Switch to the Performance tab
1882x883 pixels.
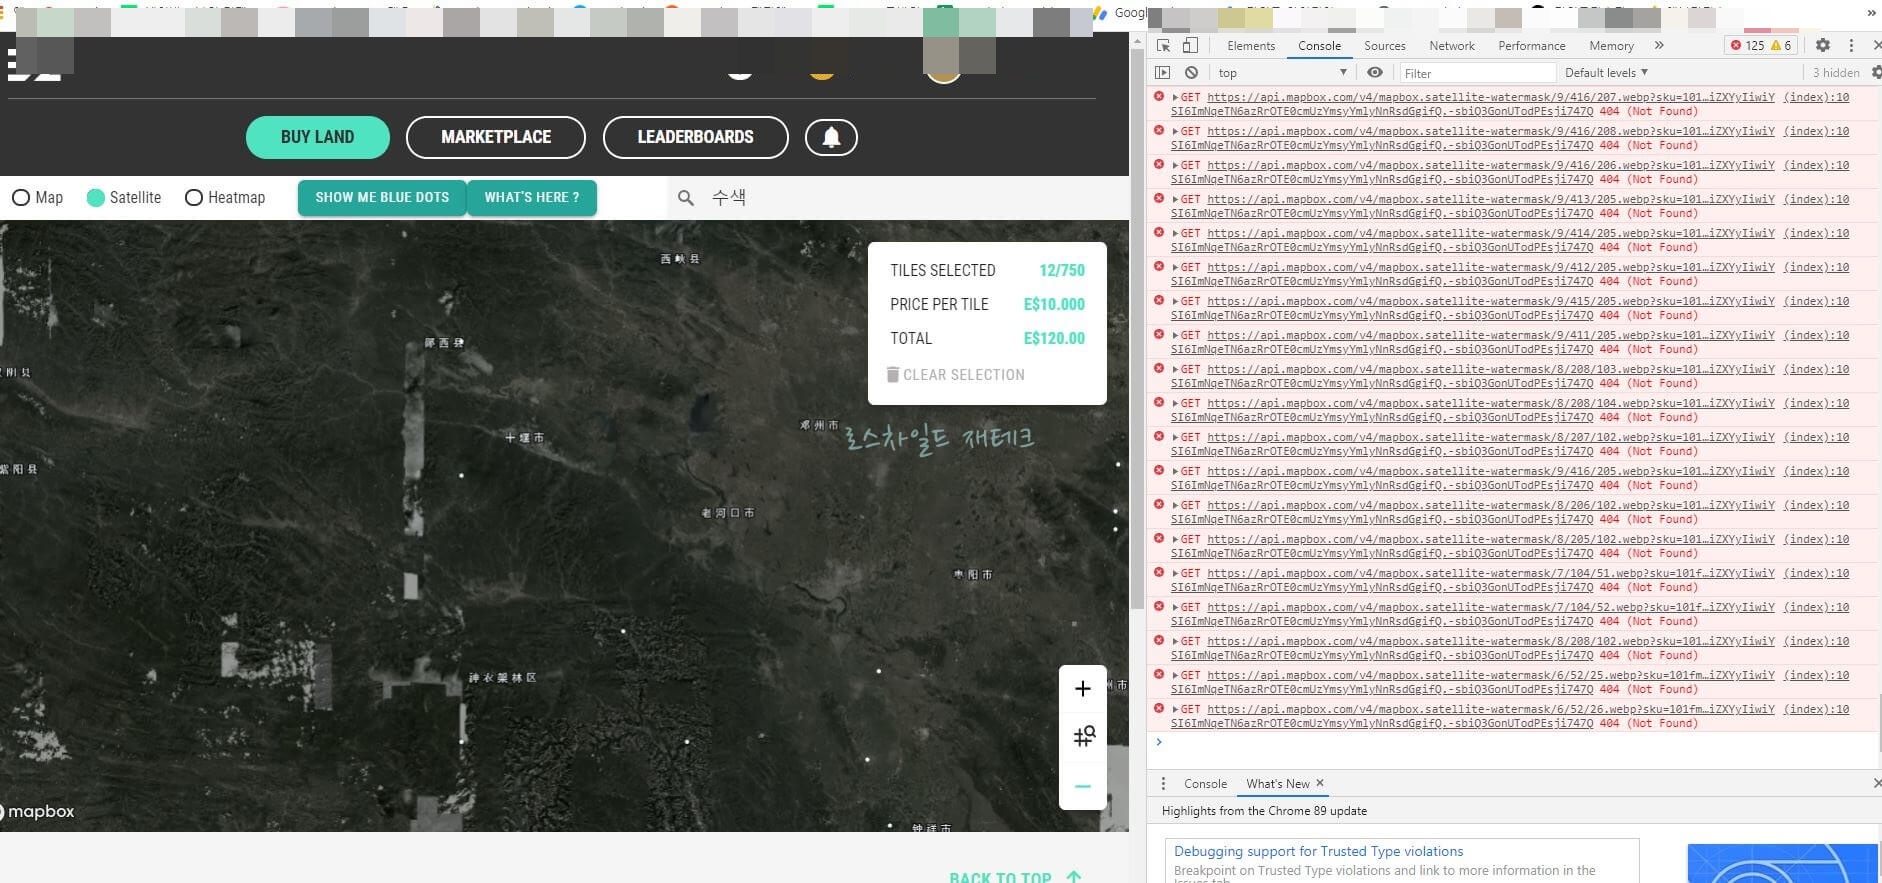1531,46
